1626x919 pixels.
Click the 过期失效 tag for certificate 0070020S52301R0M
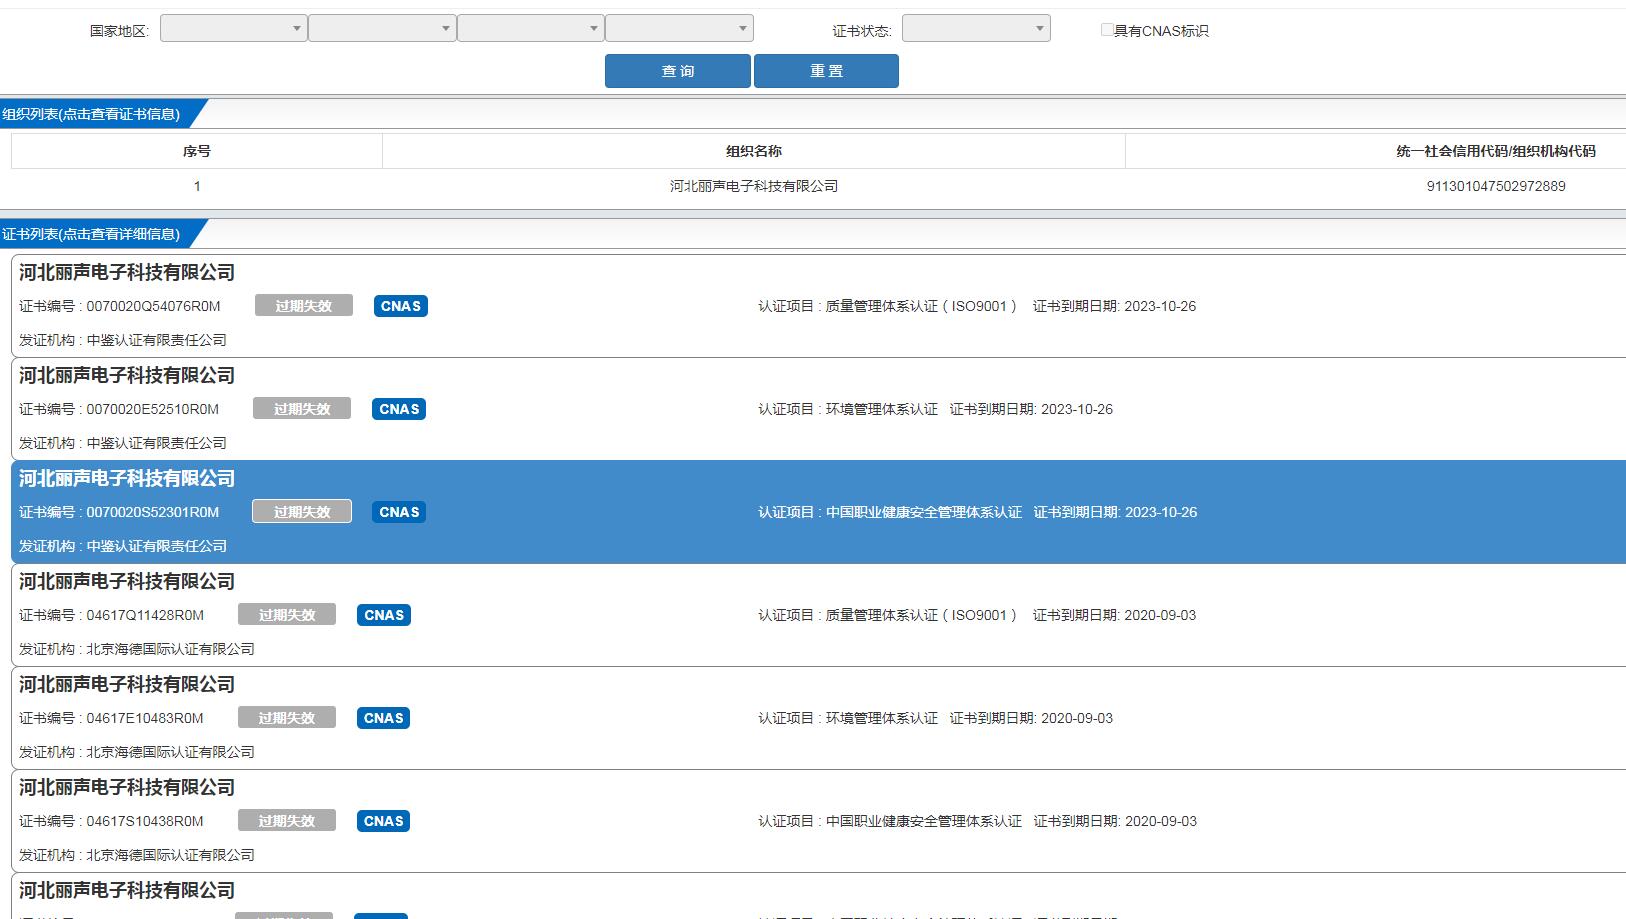click(x=302, y=512)
